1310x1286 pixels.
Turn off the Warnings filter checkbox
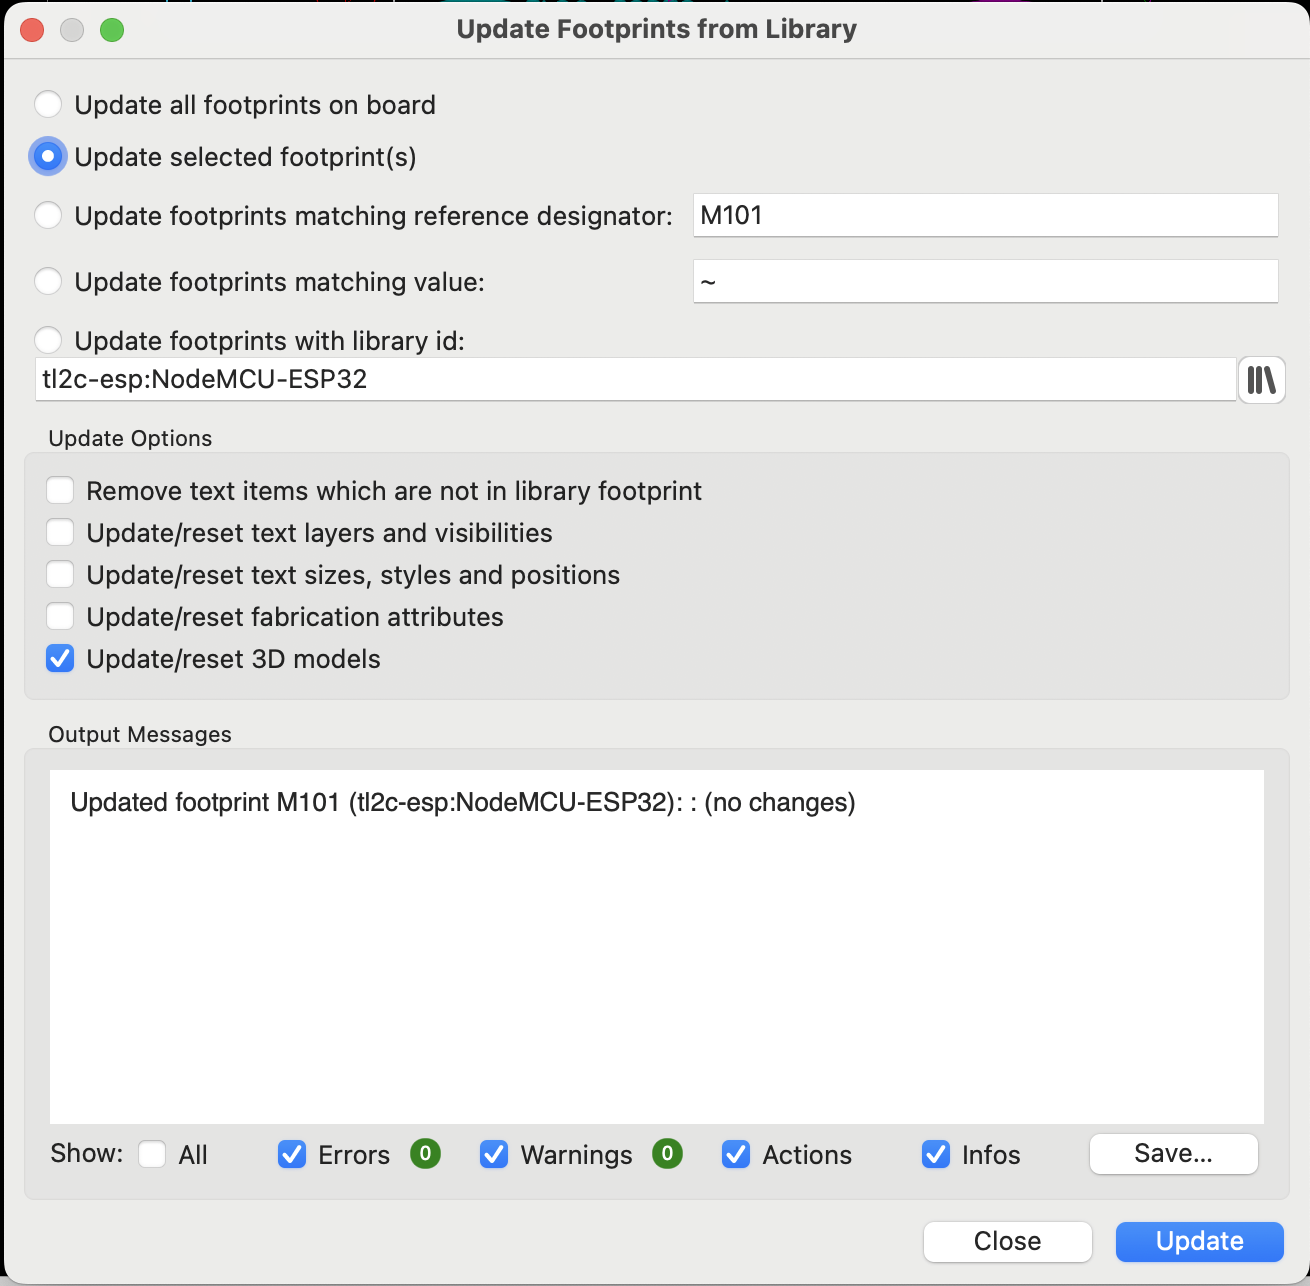pyautogui.click(x=494, y=1155)
